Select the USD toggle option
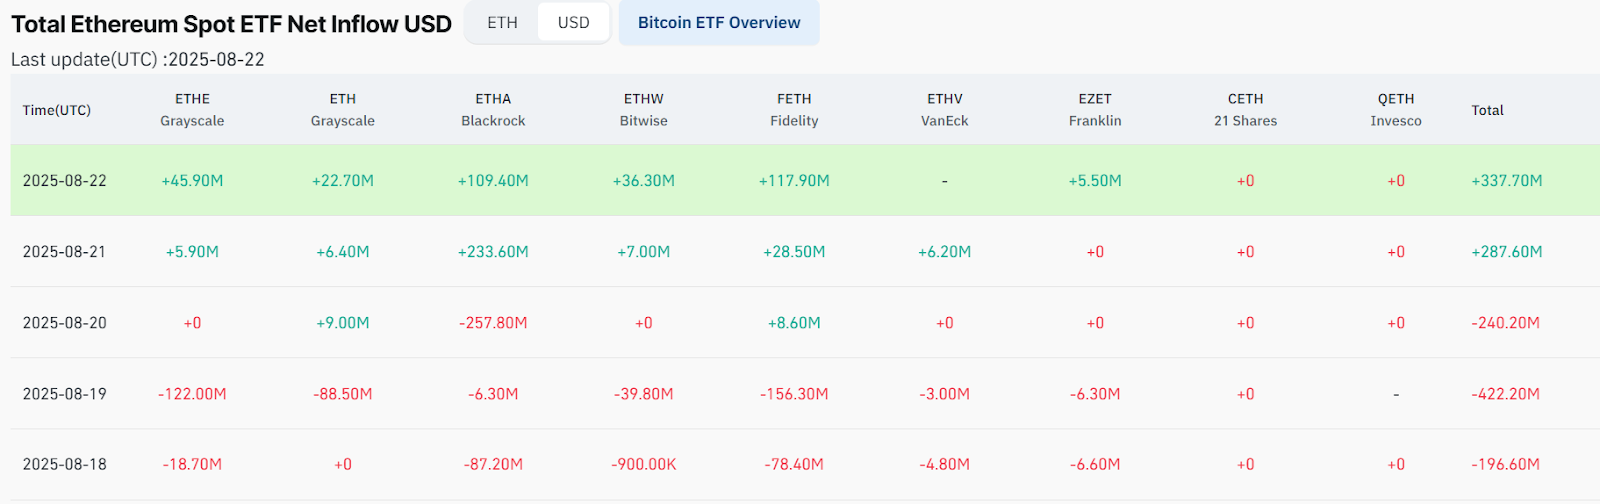Viewport: 1600px width, 504px height. [574, 23]
